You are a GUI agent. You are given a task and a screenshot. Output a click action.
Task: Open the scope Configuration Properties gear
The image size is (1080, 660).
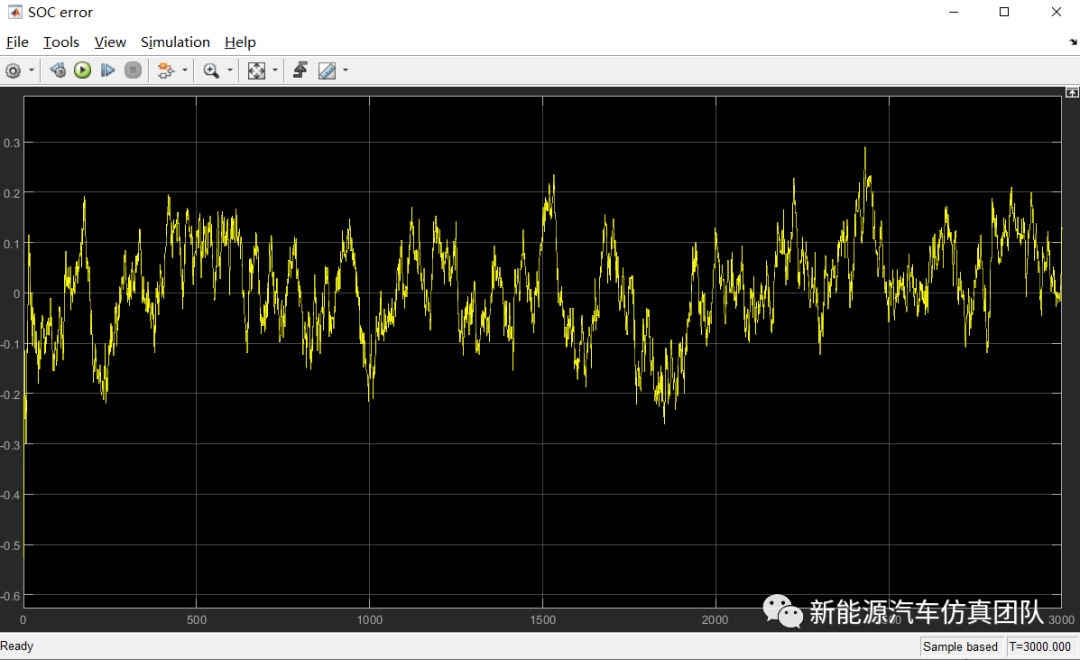[x=13, y=70]
